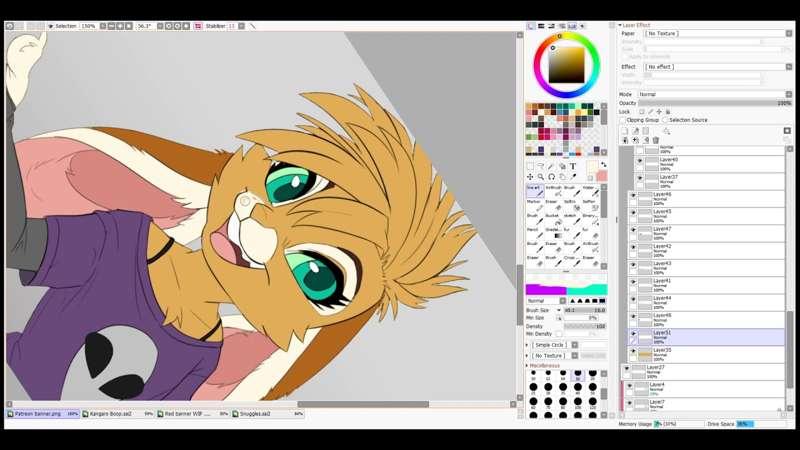Select Layer44 in the layer list

tap(706, 302)
